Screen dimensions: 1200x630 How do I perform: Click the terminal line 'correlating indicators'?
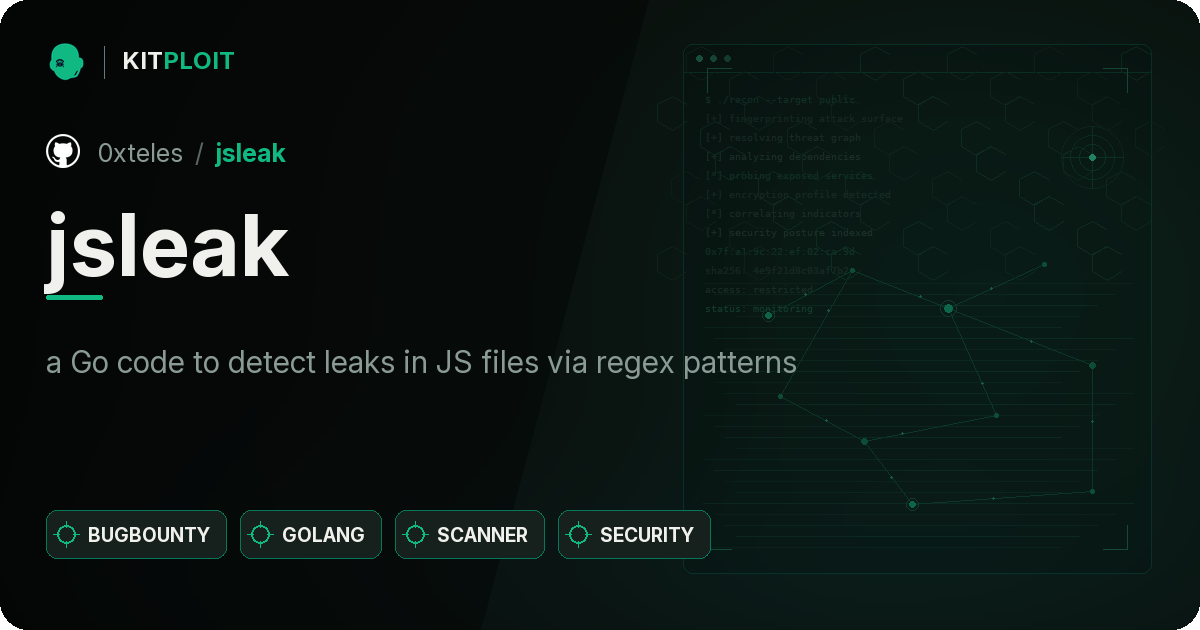(x=782, y=214)
